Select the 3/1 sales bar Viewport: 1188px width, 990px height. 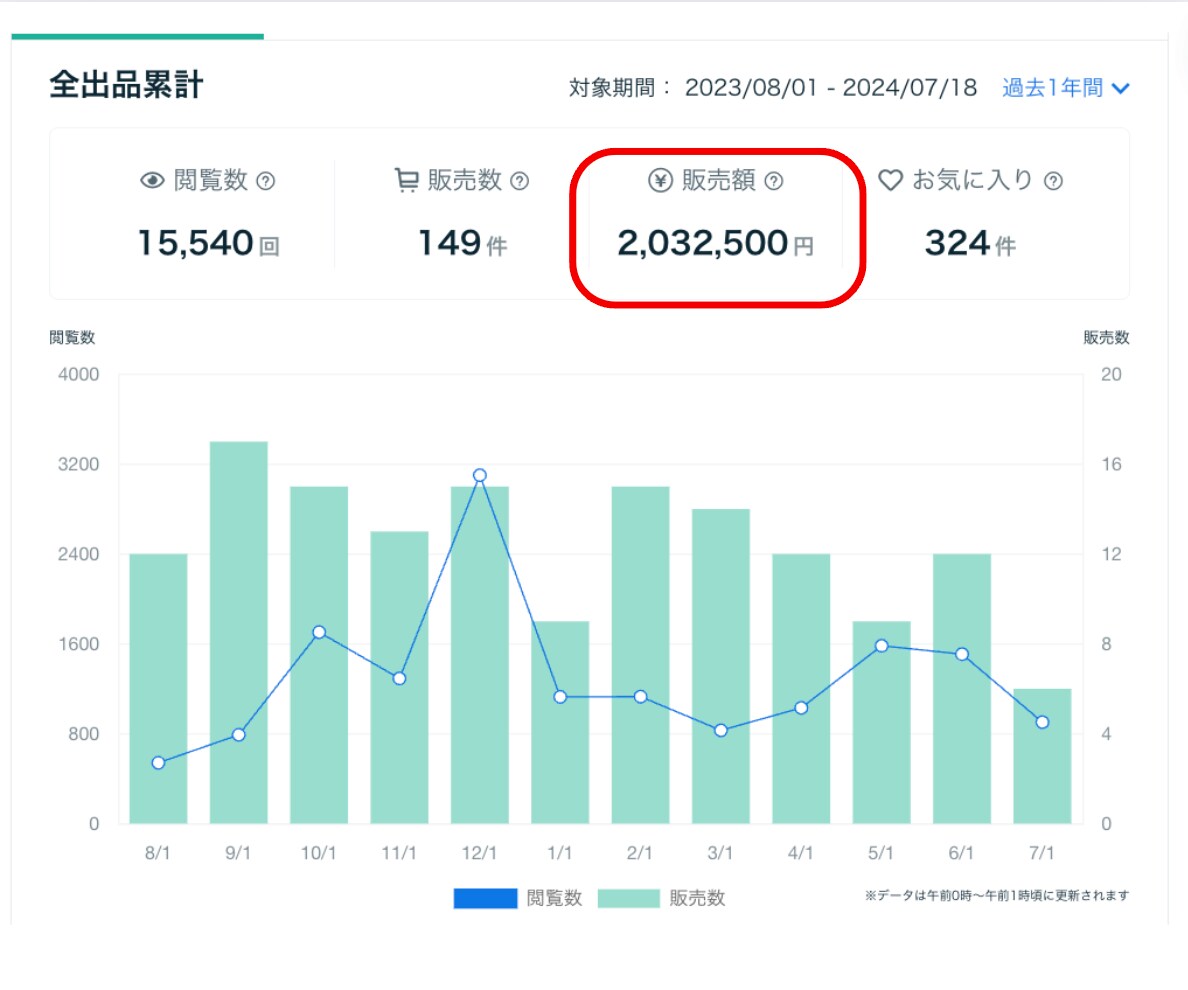[x=721, y=666]
